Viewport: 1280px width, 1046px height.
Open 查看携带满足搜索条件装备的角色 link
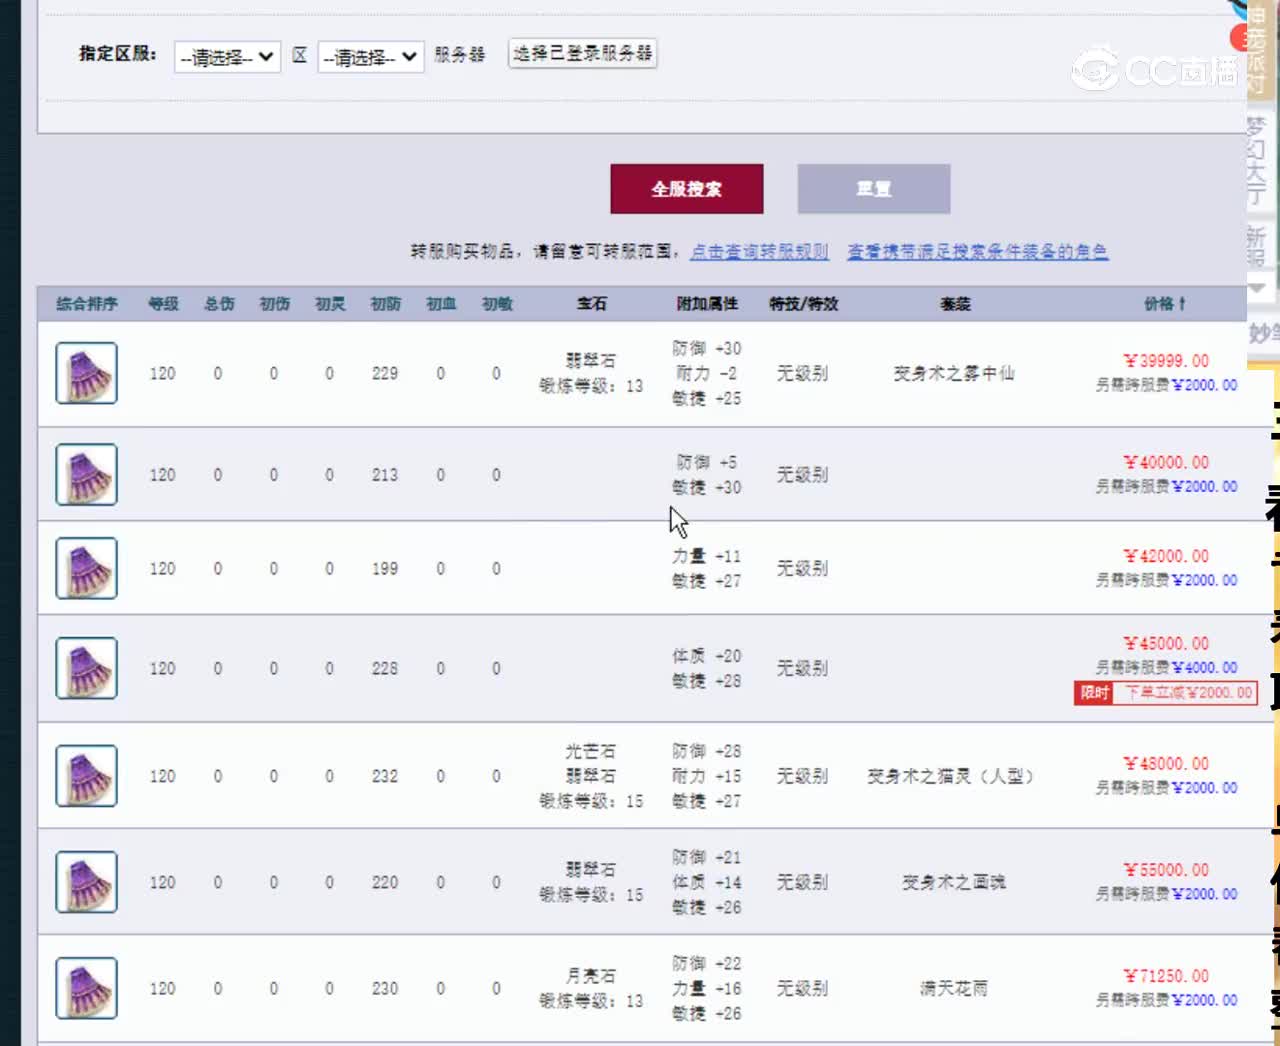pyautogui.click(x=978, y=252)
